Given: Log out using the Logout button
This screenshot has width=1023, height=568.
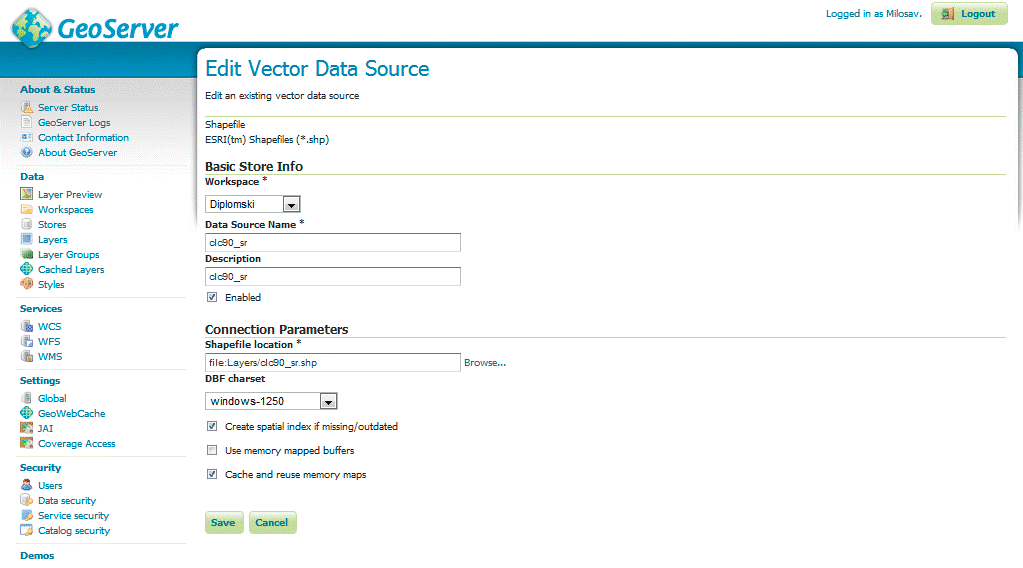Looking at the screenshot, I should 968,14.
